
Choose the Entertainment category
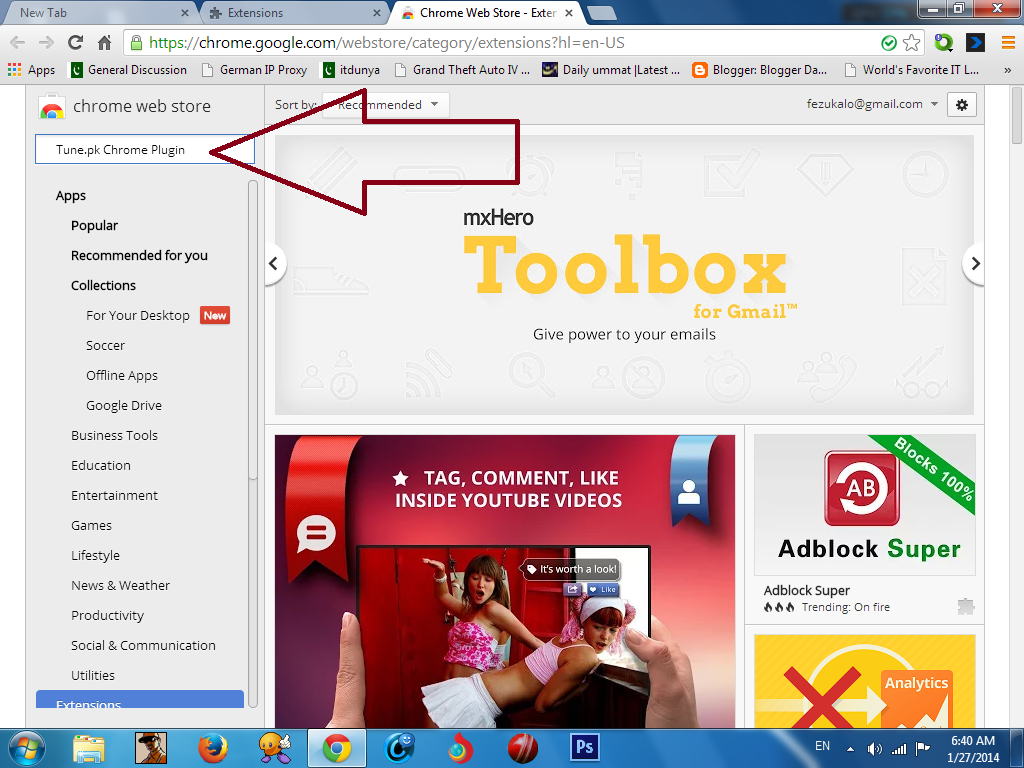tap(114, 496)
